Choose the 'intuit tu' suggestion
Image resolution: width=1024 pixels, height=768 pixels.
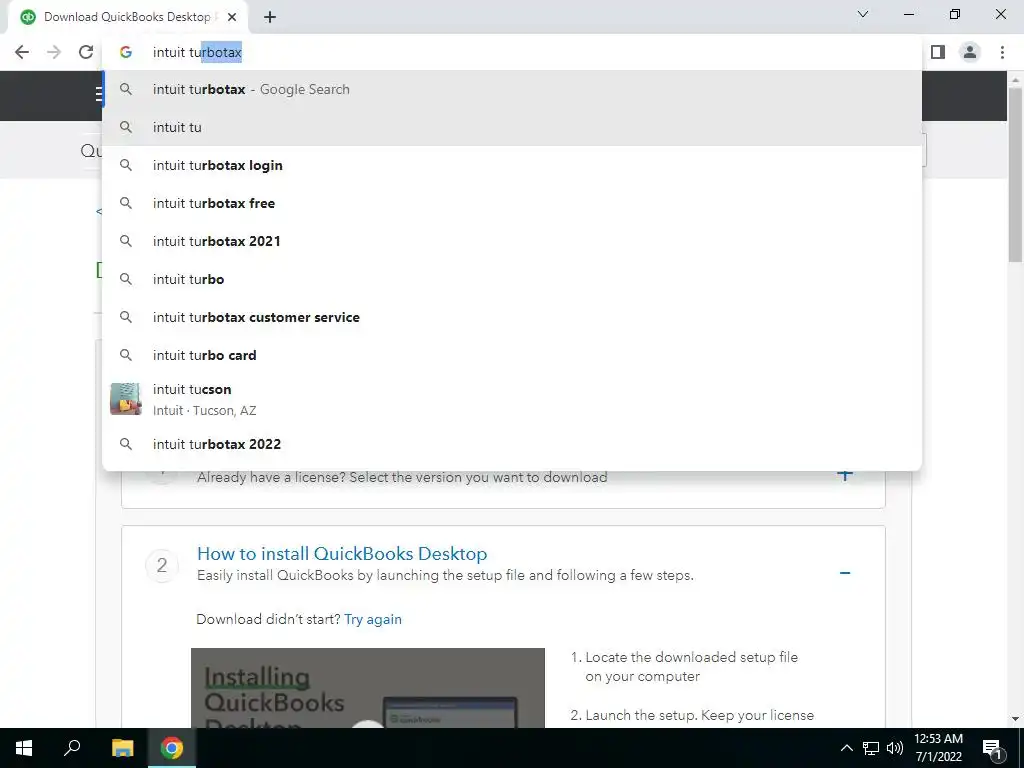(512, 127)
